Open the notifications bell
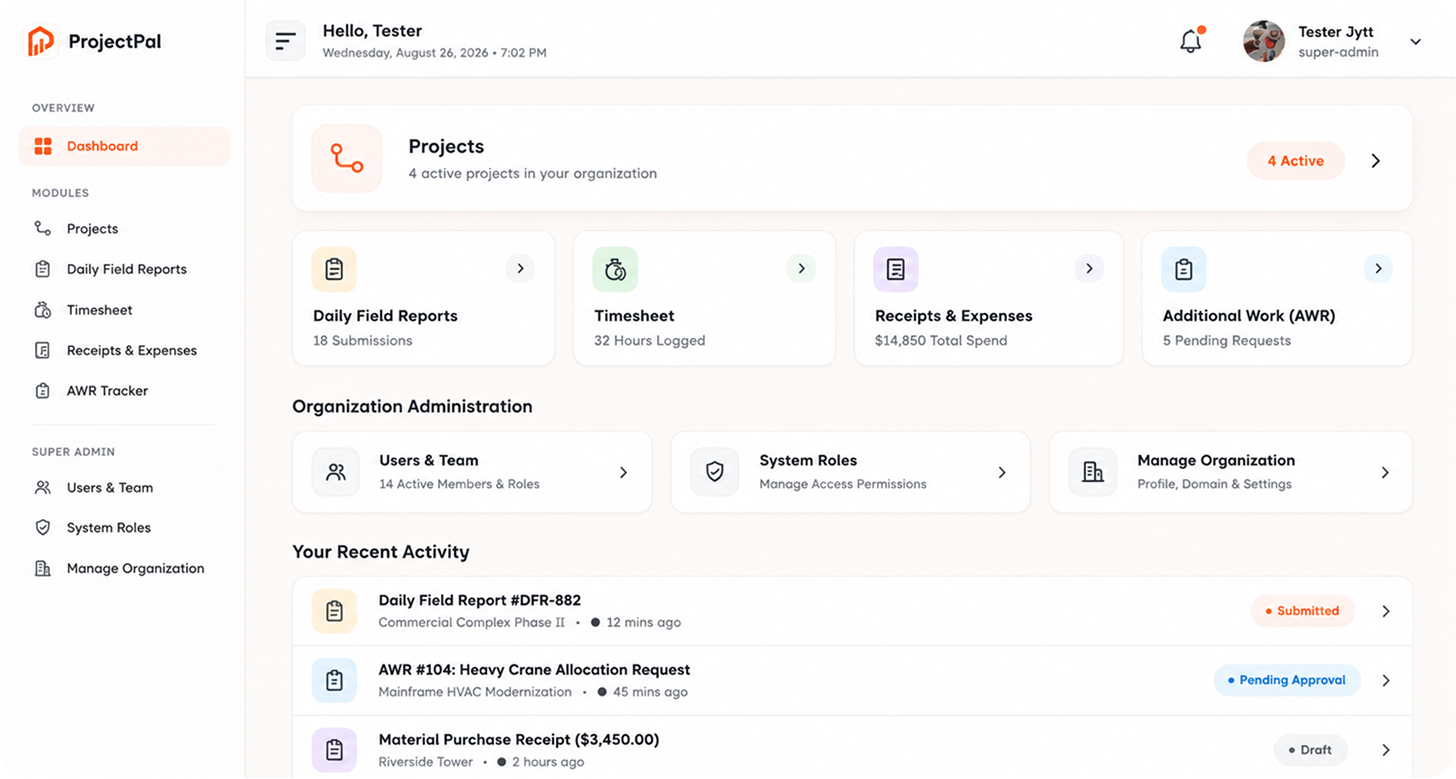1456x779 pixels. point(1190,41)
